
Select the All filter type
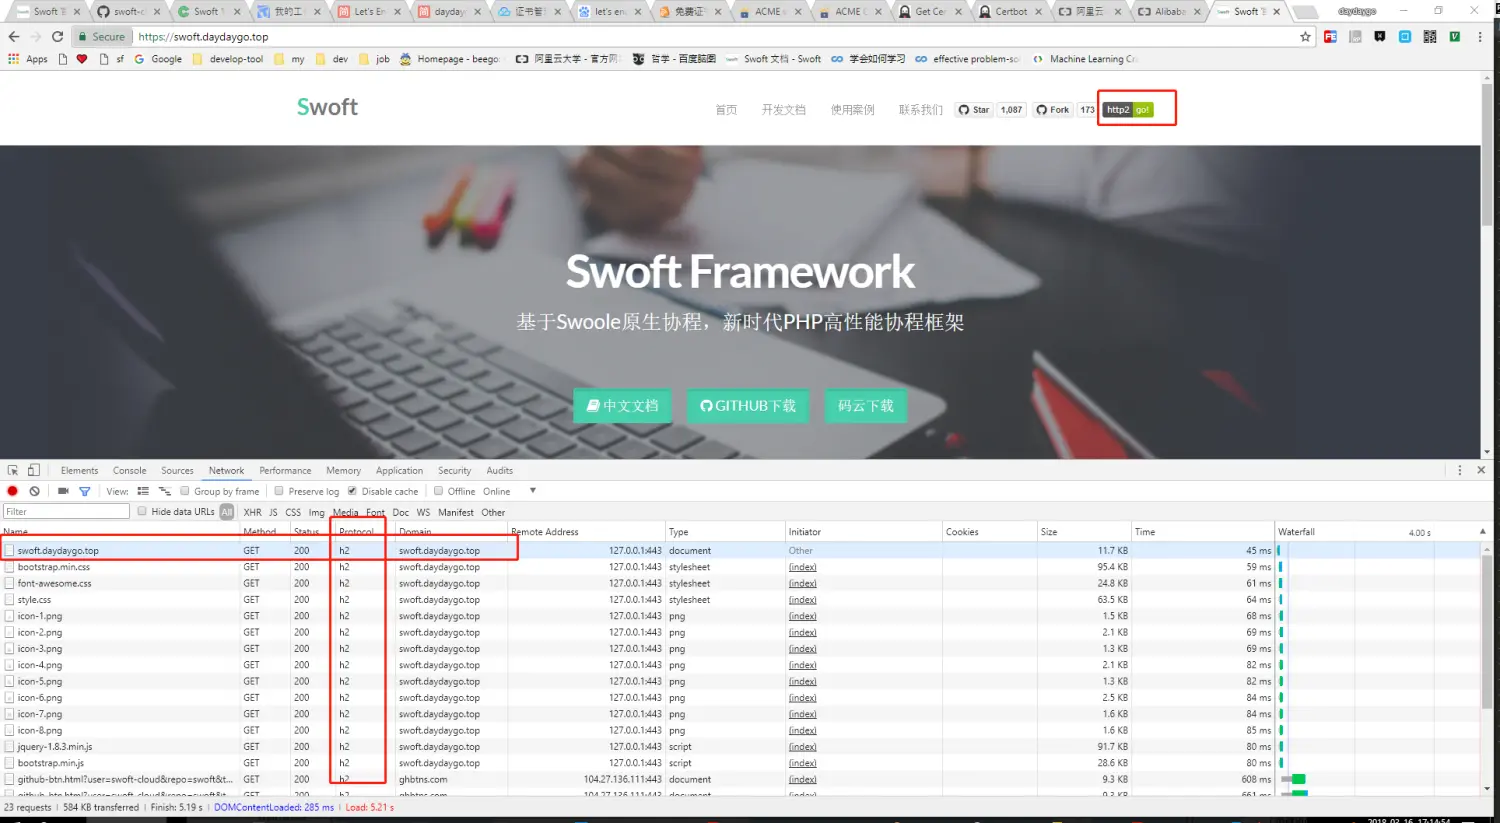227,512
